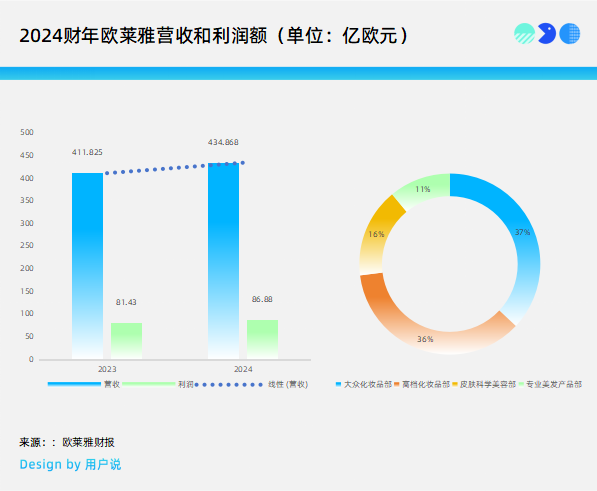Click the data label 81.43
The height and width of the screenshot is (491, 597).
126,302
